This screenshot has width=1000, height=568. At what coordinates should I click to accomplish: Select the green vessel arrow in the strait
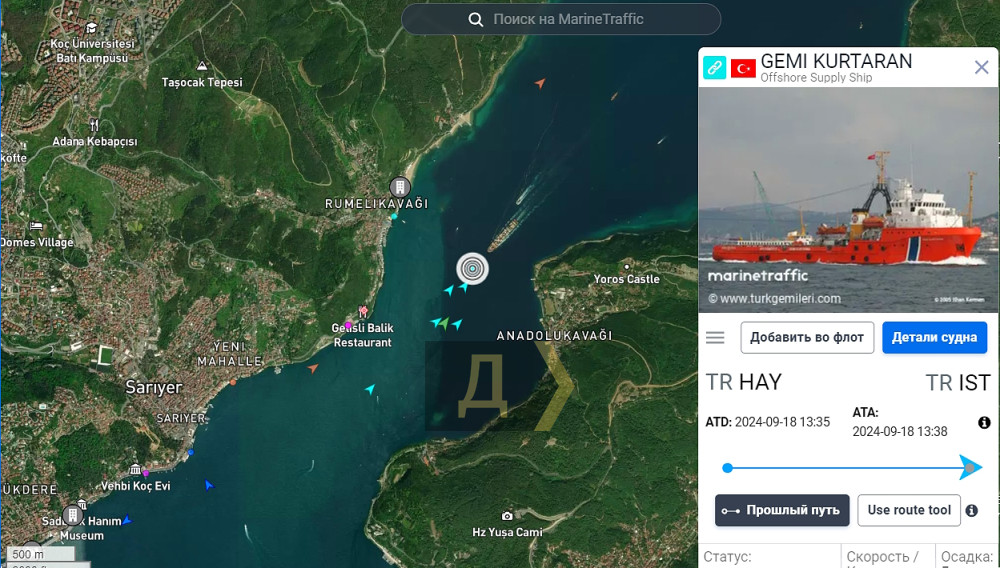(x=444, y=323)
